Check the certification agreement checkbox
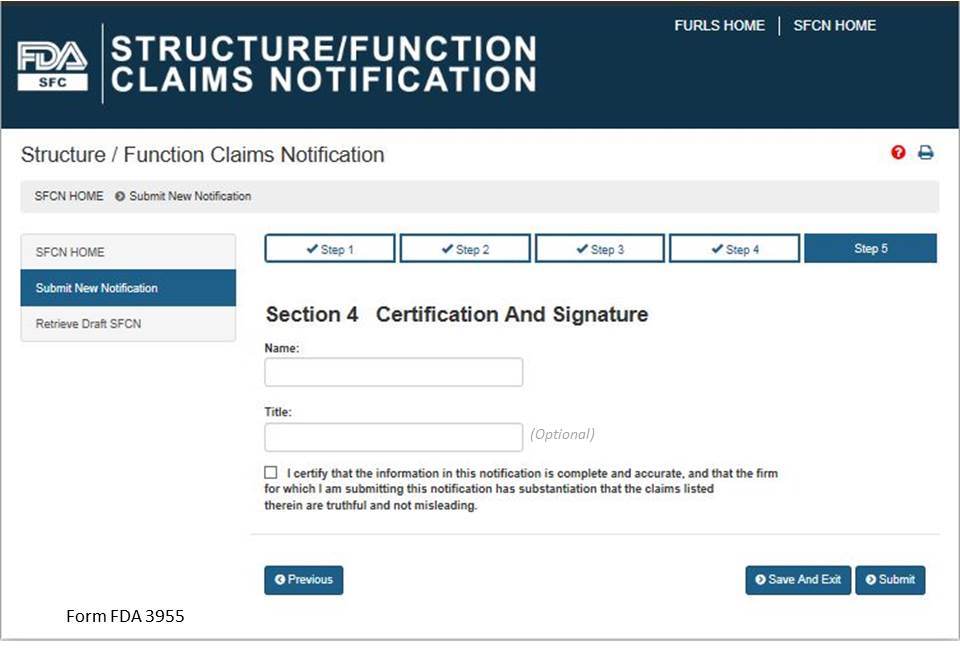 pos(271,472)
